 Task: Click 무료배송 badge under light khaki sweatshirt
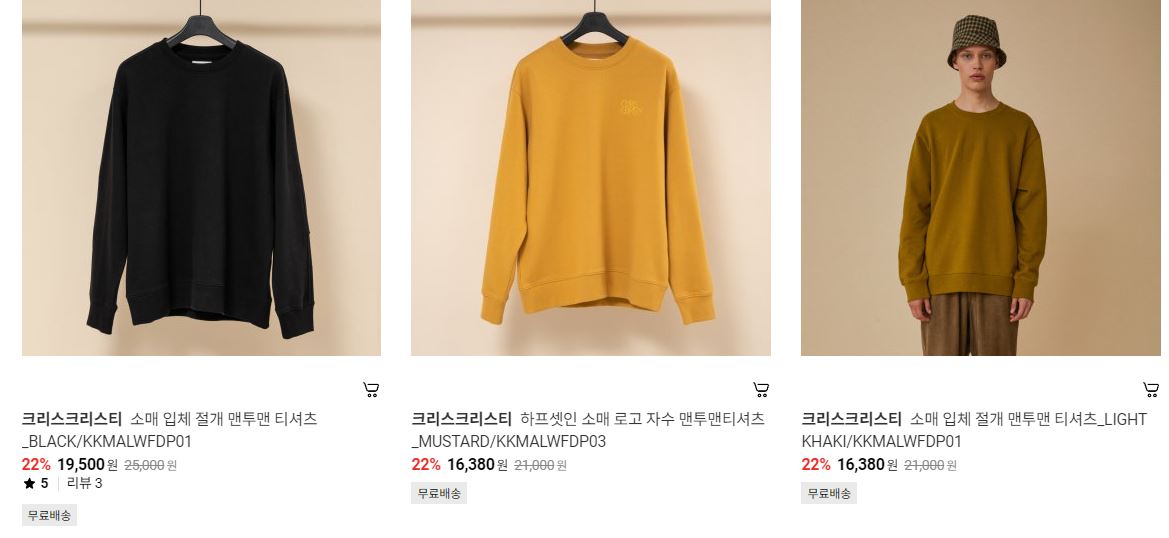829,493
